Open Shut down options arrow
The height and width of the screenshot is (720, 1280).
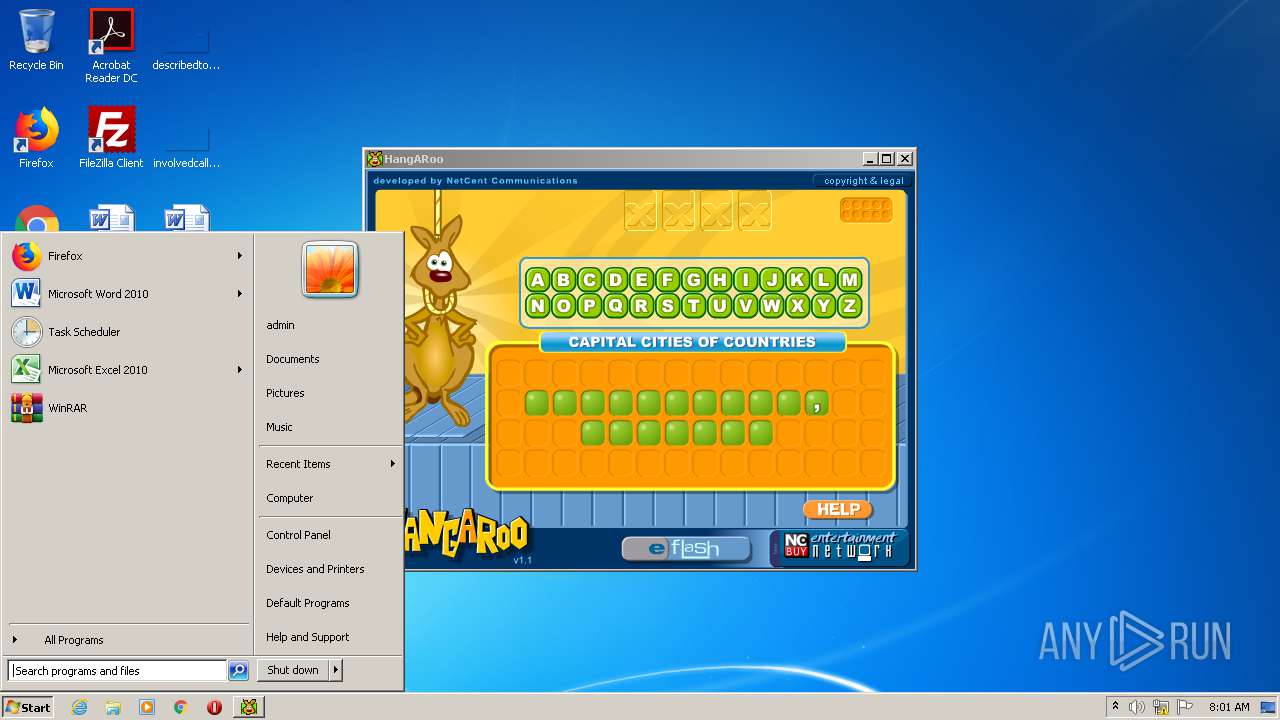pyautogui.click(x=336, y=670)
